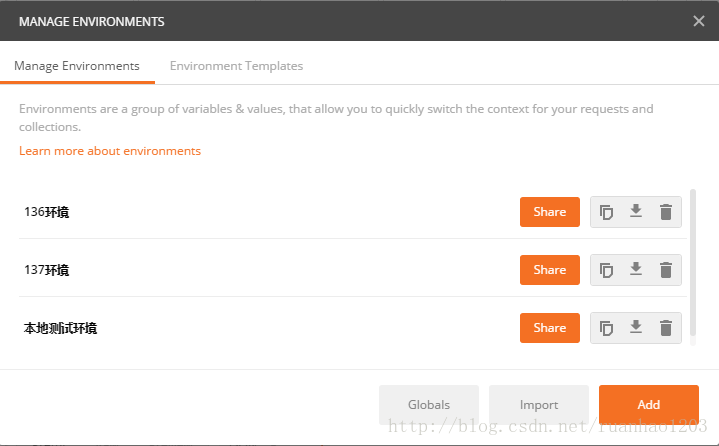Duplicate the 136环境 environment
719x446 pixels.
point(606,212)
